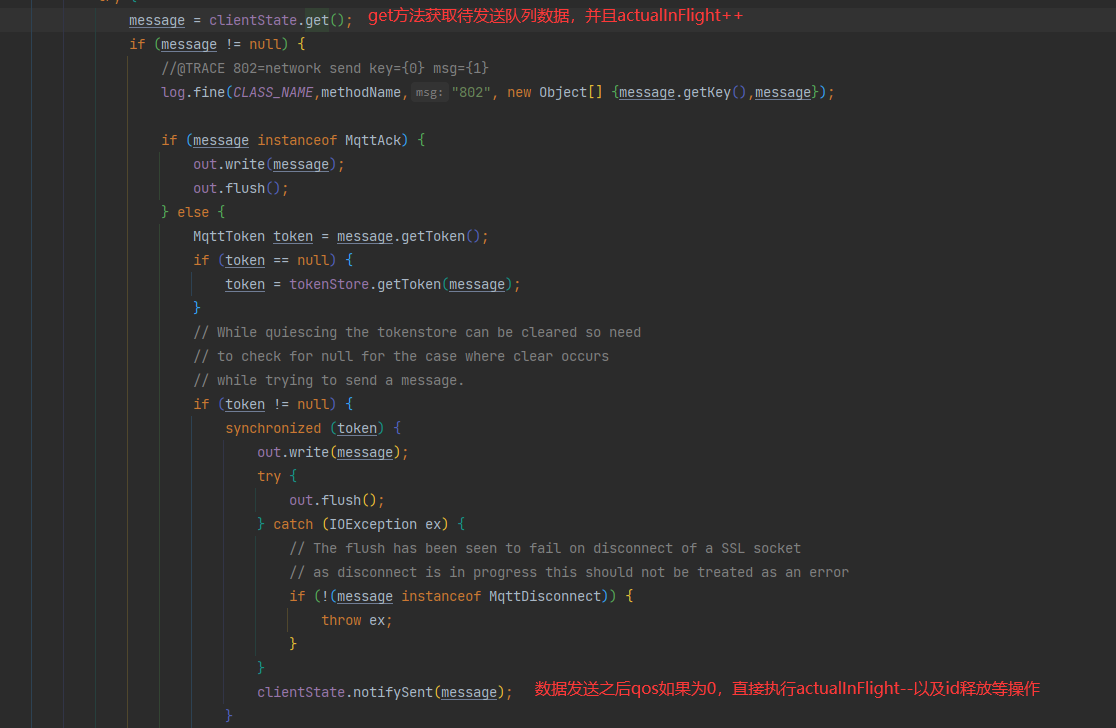Click the synchronized keyword
1116x728 pixels.
(273, 428)
